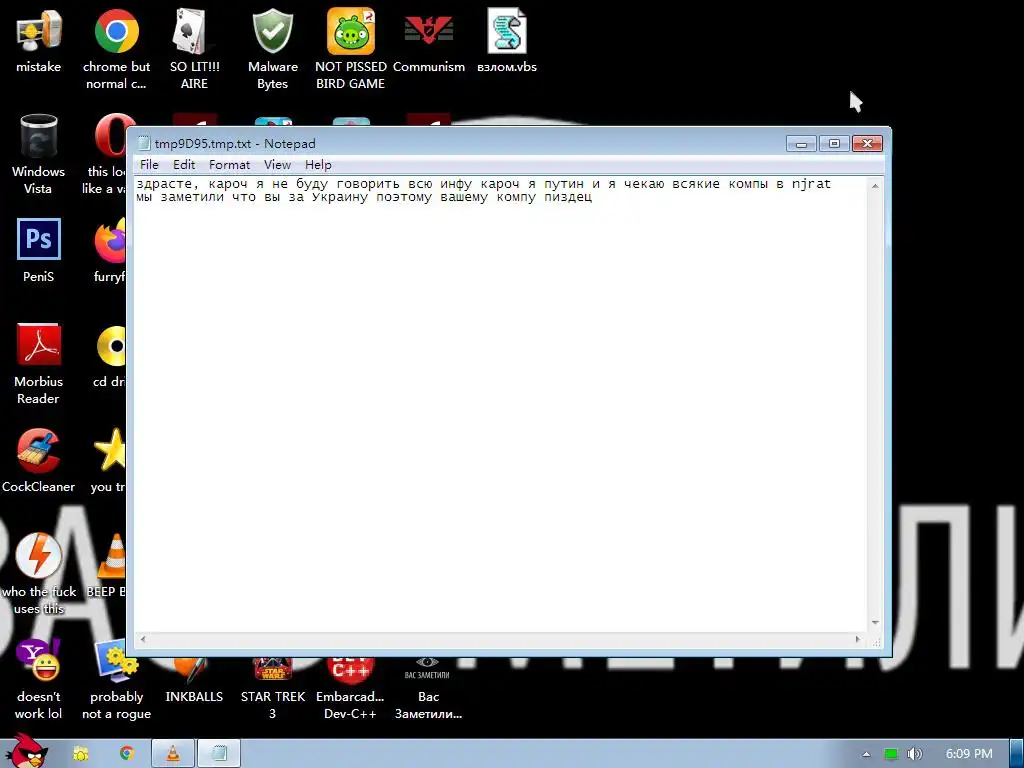The image size is (1024, 768).
Task: Open the Morbius Reader PDF icon
Action: coord(39,364)
